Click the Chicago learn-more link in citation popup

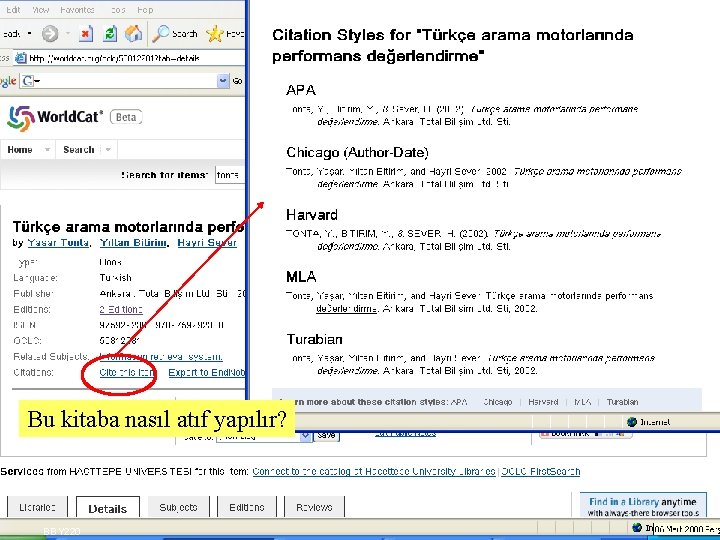[x=497, y=402]
